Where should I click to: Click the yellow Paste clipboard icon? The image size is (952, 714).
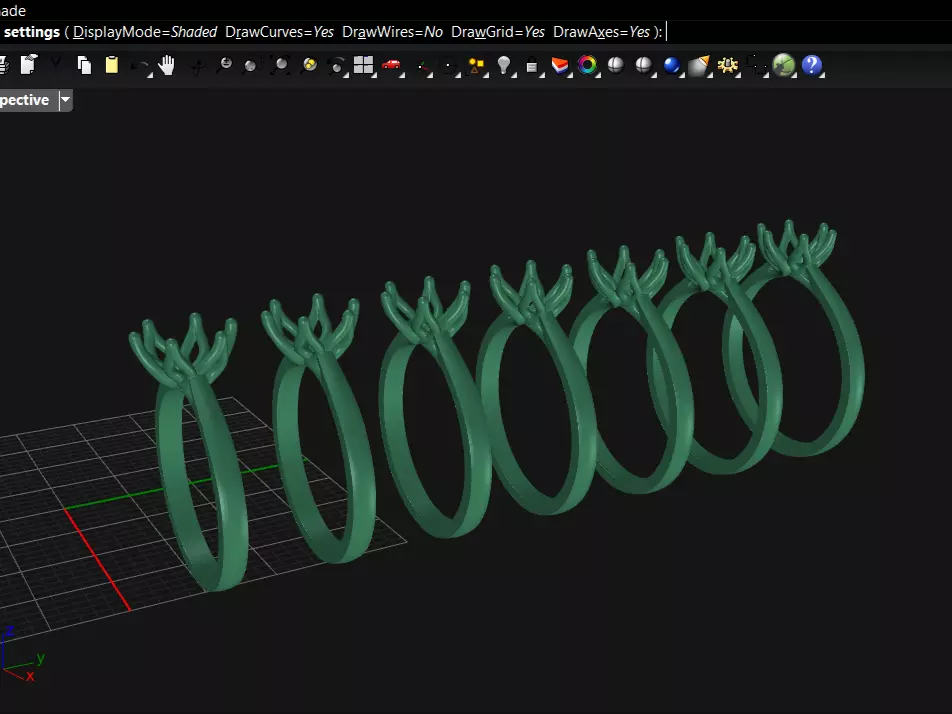coord(112,65)
